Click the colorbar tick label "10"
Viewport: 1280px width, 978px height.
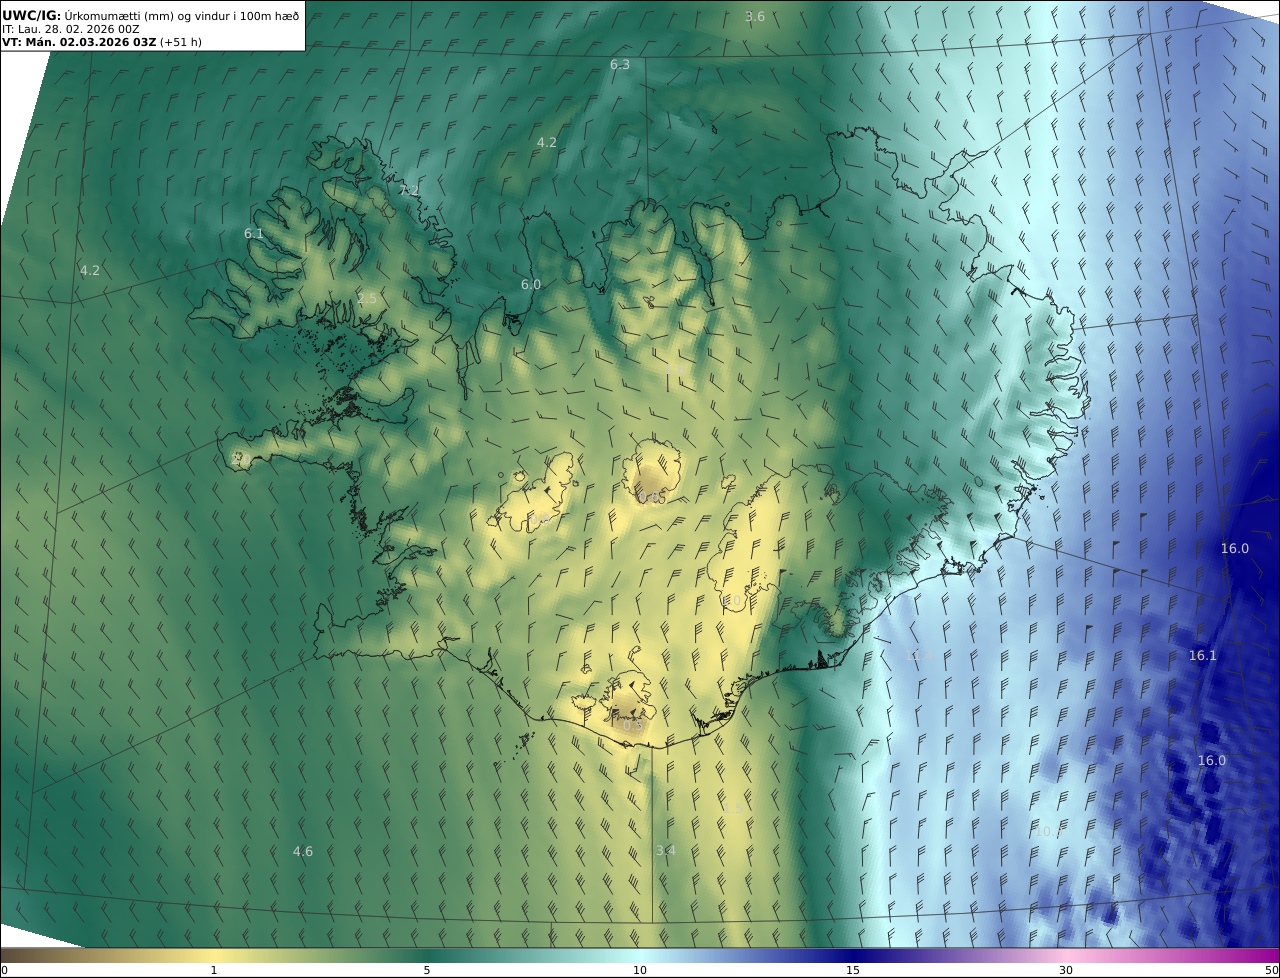pyautogui.click(x=640, y=970)
